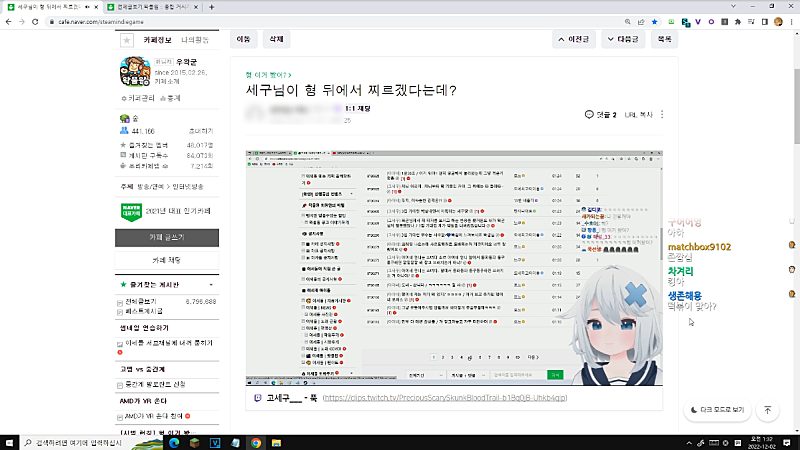Copy post link via URL 복사
Image resolution: width=800 pixels, height=450 pixels.
(637, 115)
